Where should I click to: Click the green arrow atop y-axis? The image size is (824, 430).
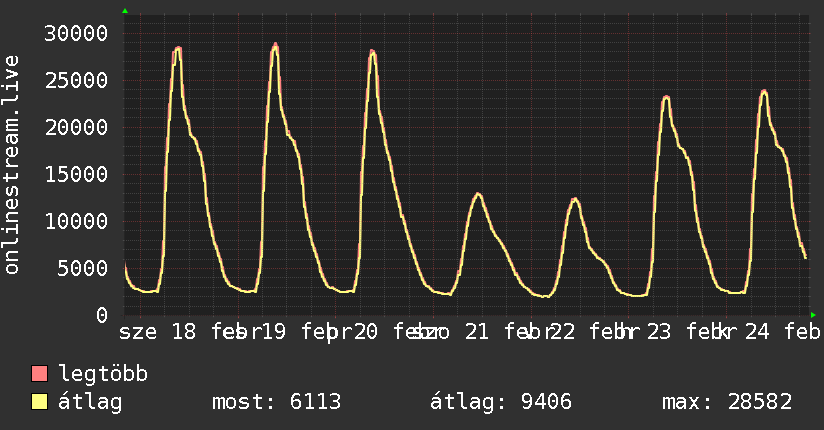click(x=125, y=11)
